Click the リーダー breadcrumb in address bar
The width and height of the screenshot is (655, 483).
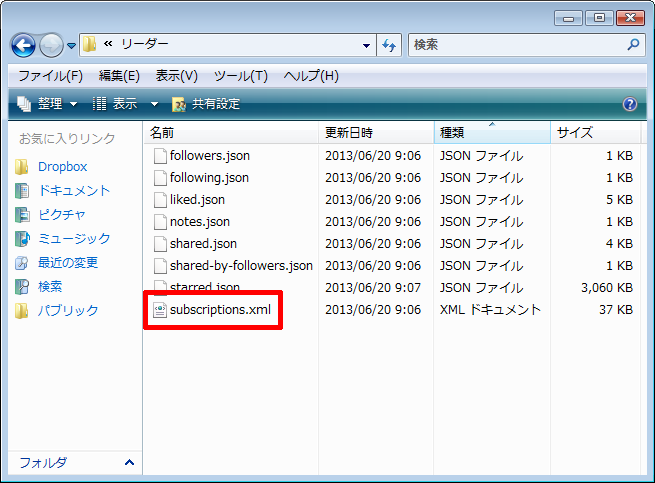click(145, 44)
